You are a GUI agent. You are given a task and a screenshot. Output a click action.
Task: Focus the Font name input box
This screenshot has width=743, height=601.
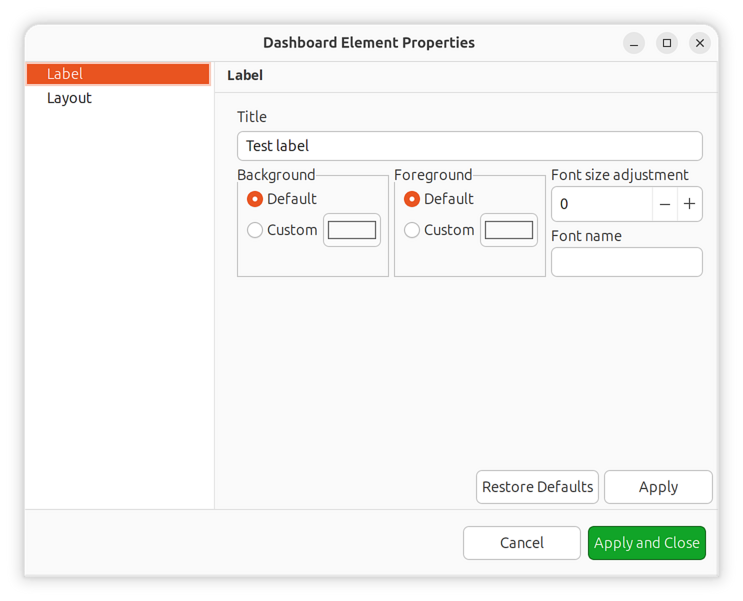pyautogui.click(x=626, y=262)
